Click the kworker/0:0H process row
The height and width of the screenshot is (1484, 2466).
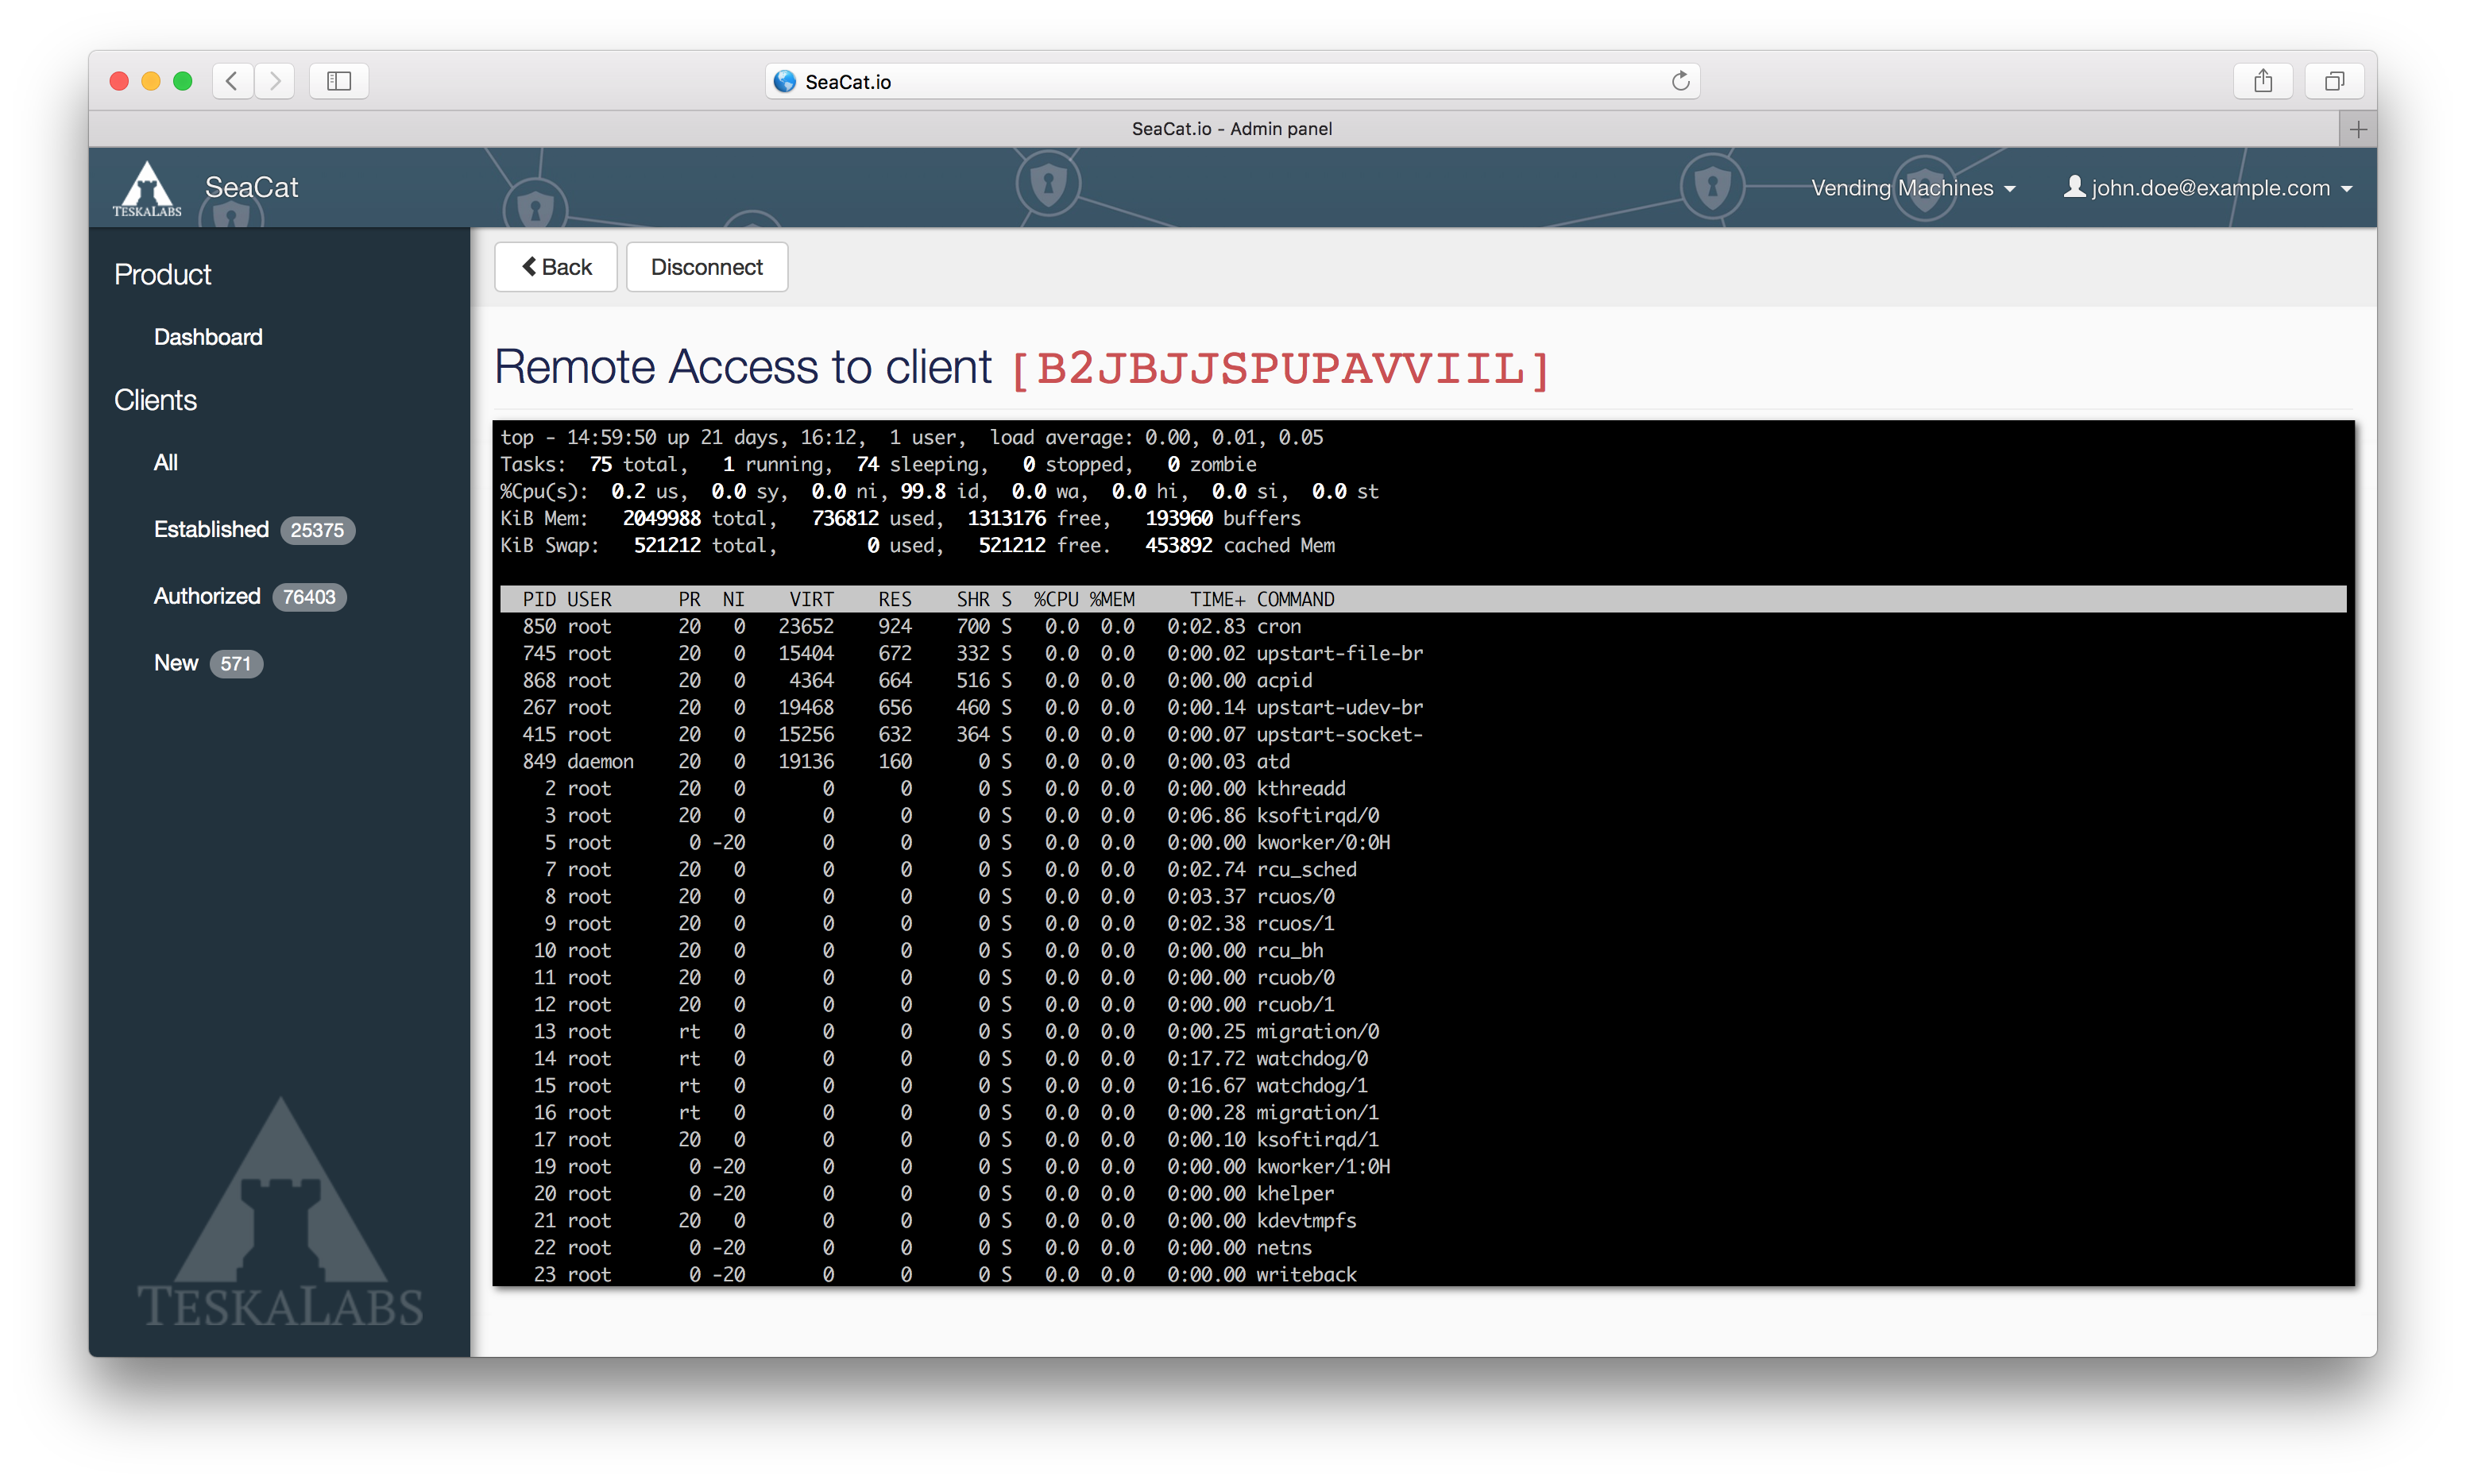click(x=1422, y=842)
